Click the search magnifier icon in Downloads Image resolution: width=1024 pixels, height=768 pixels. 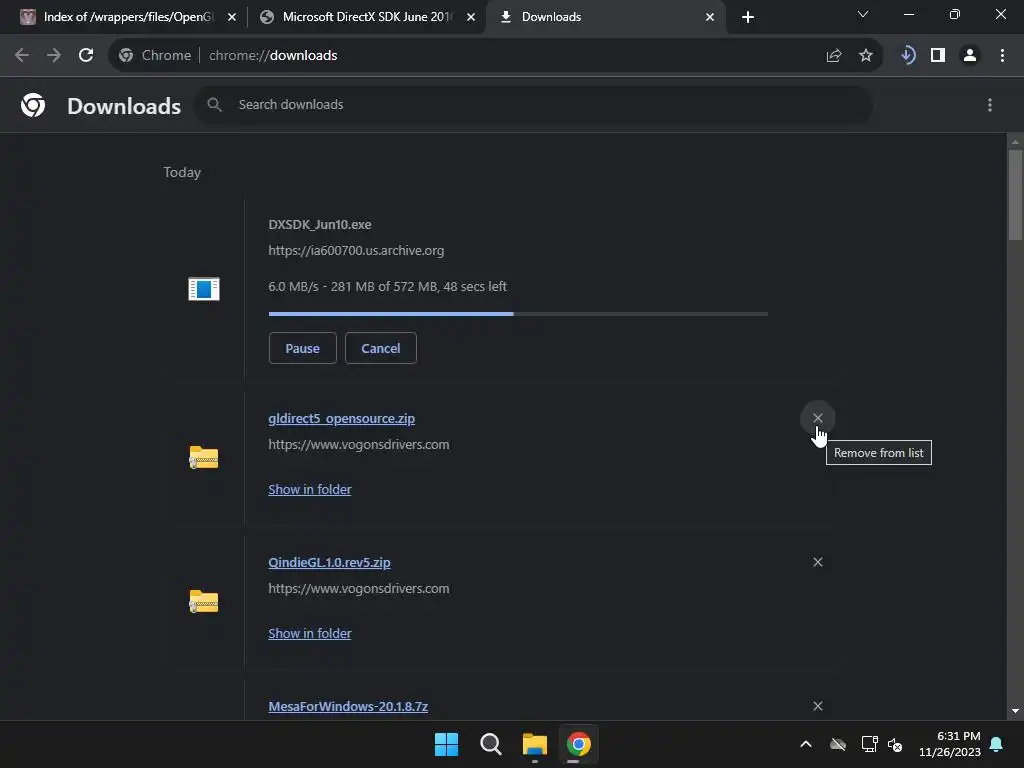pyautogui.click(x=214, y=104)
